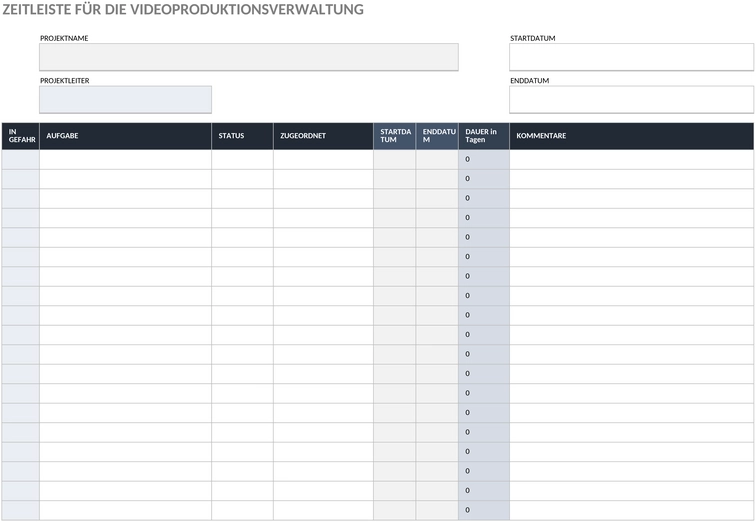This screenshot has width=756, height=522.
Task: Click the ENDDATUM label above the date box
Action: point(530,80)
